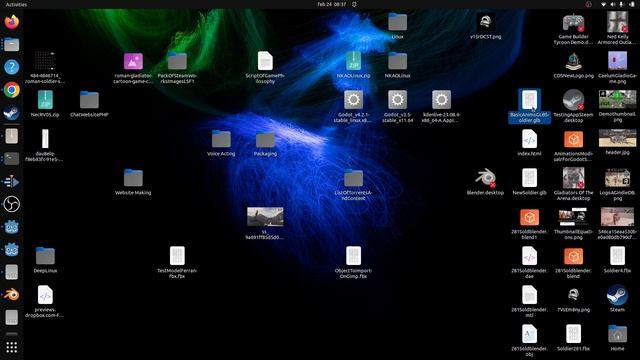Select the Demothumbnail.png thumbnail

tap(617, 106)
